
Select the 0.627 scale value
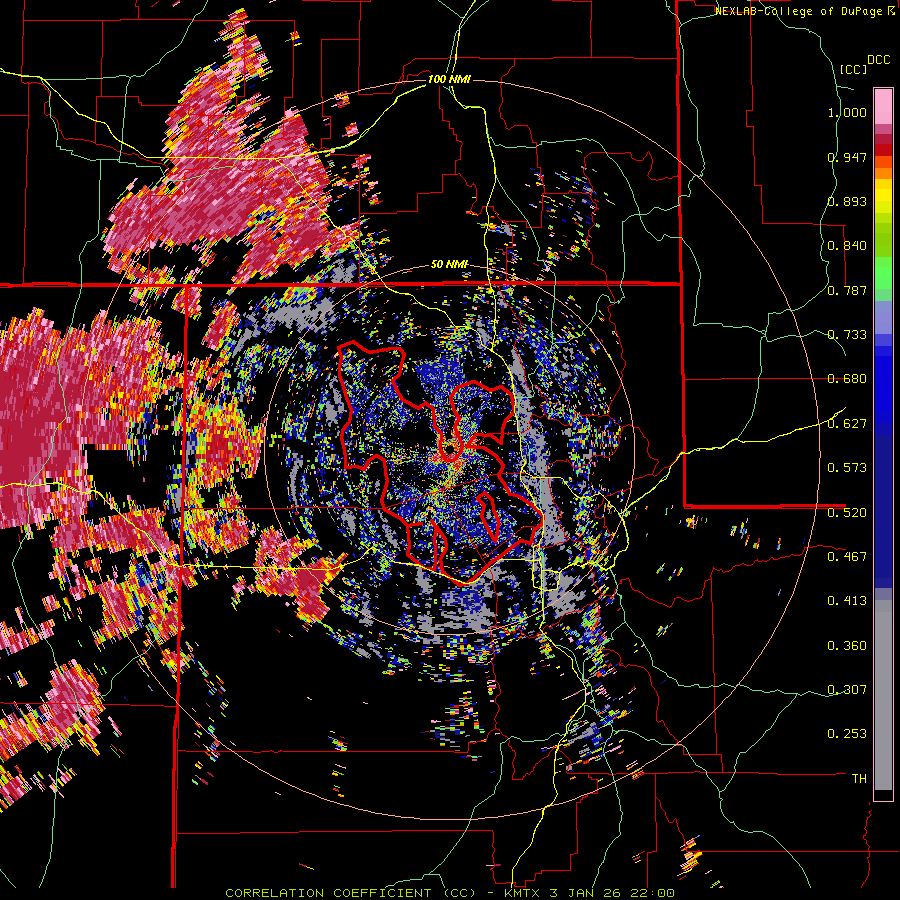[847, 424]
